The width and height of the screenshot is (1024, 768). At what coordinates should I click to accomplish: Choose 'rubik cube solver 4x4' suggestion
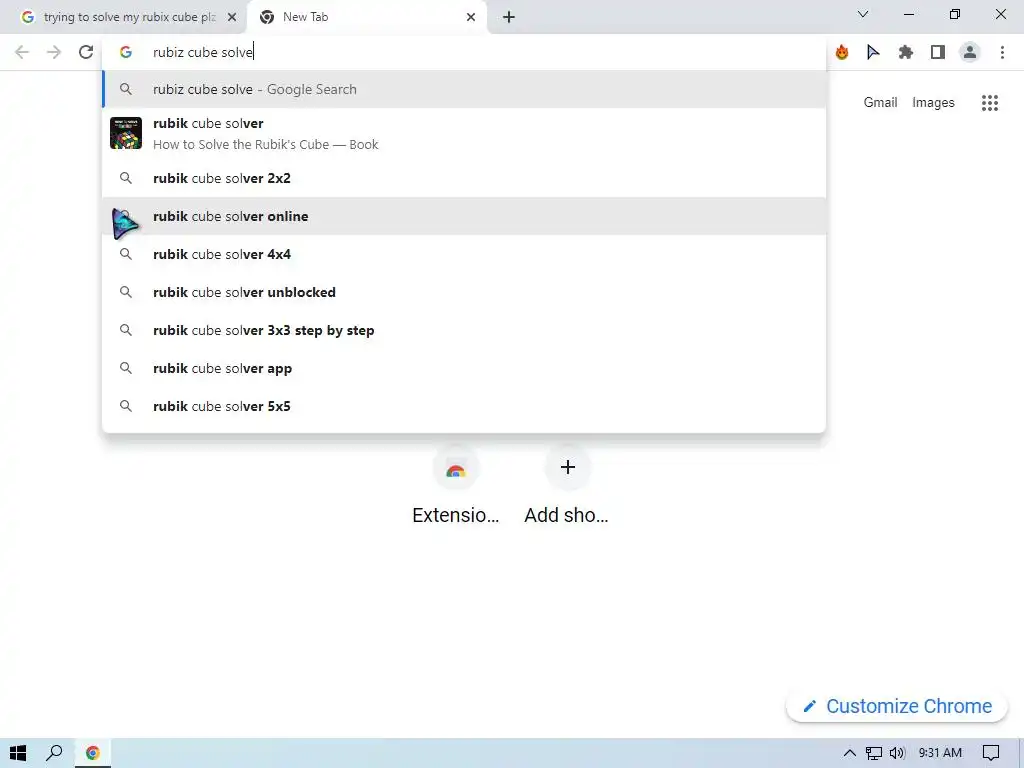(464, 254)
